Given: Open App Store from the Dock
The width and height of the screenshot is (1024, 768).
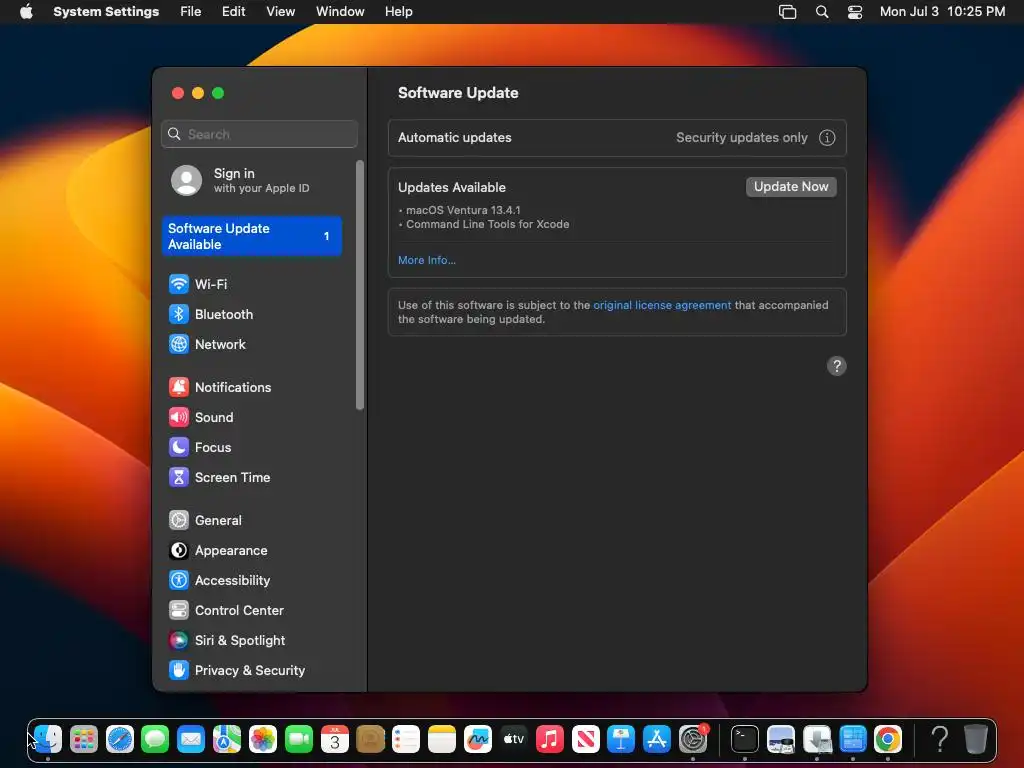Looking at the screenshot, I should 657,739.
